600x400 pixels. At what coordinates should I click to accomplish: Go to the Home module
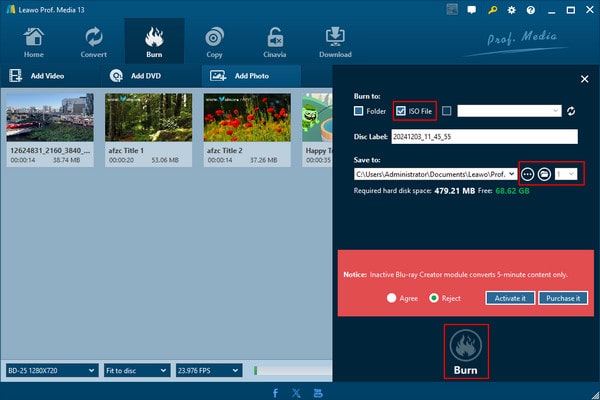(33, 41)
